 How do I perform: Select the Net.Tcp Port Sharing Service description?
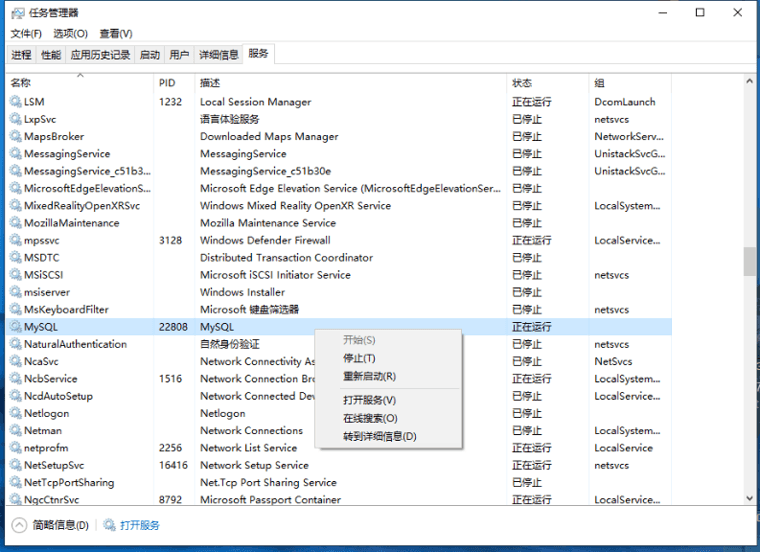pos(268,483)
